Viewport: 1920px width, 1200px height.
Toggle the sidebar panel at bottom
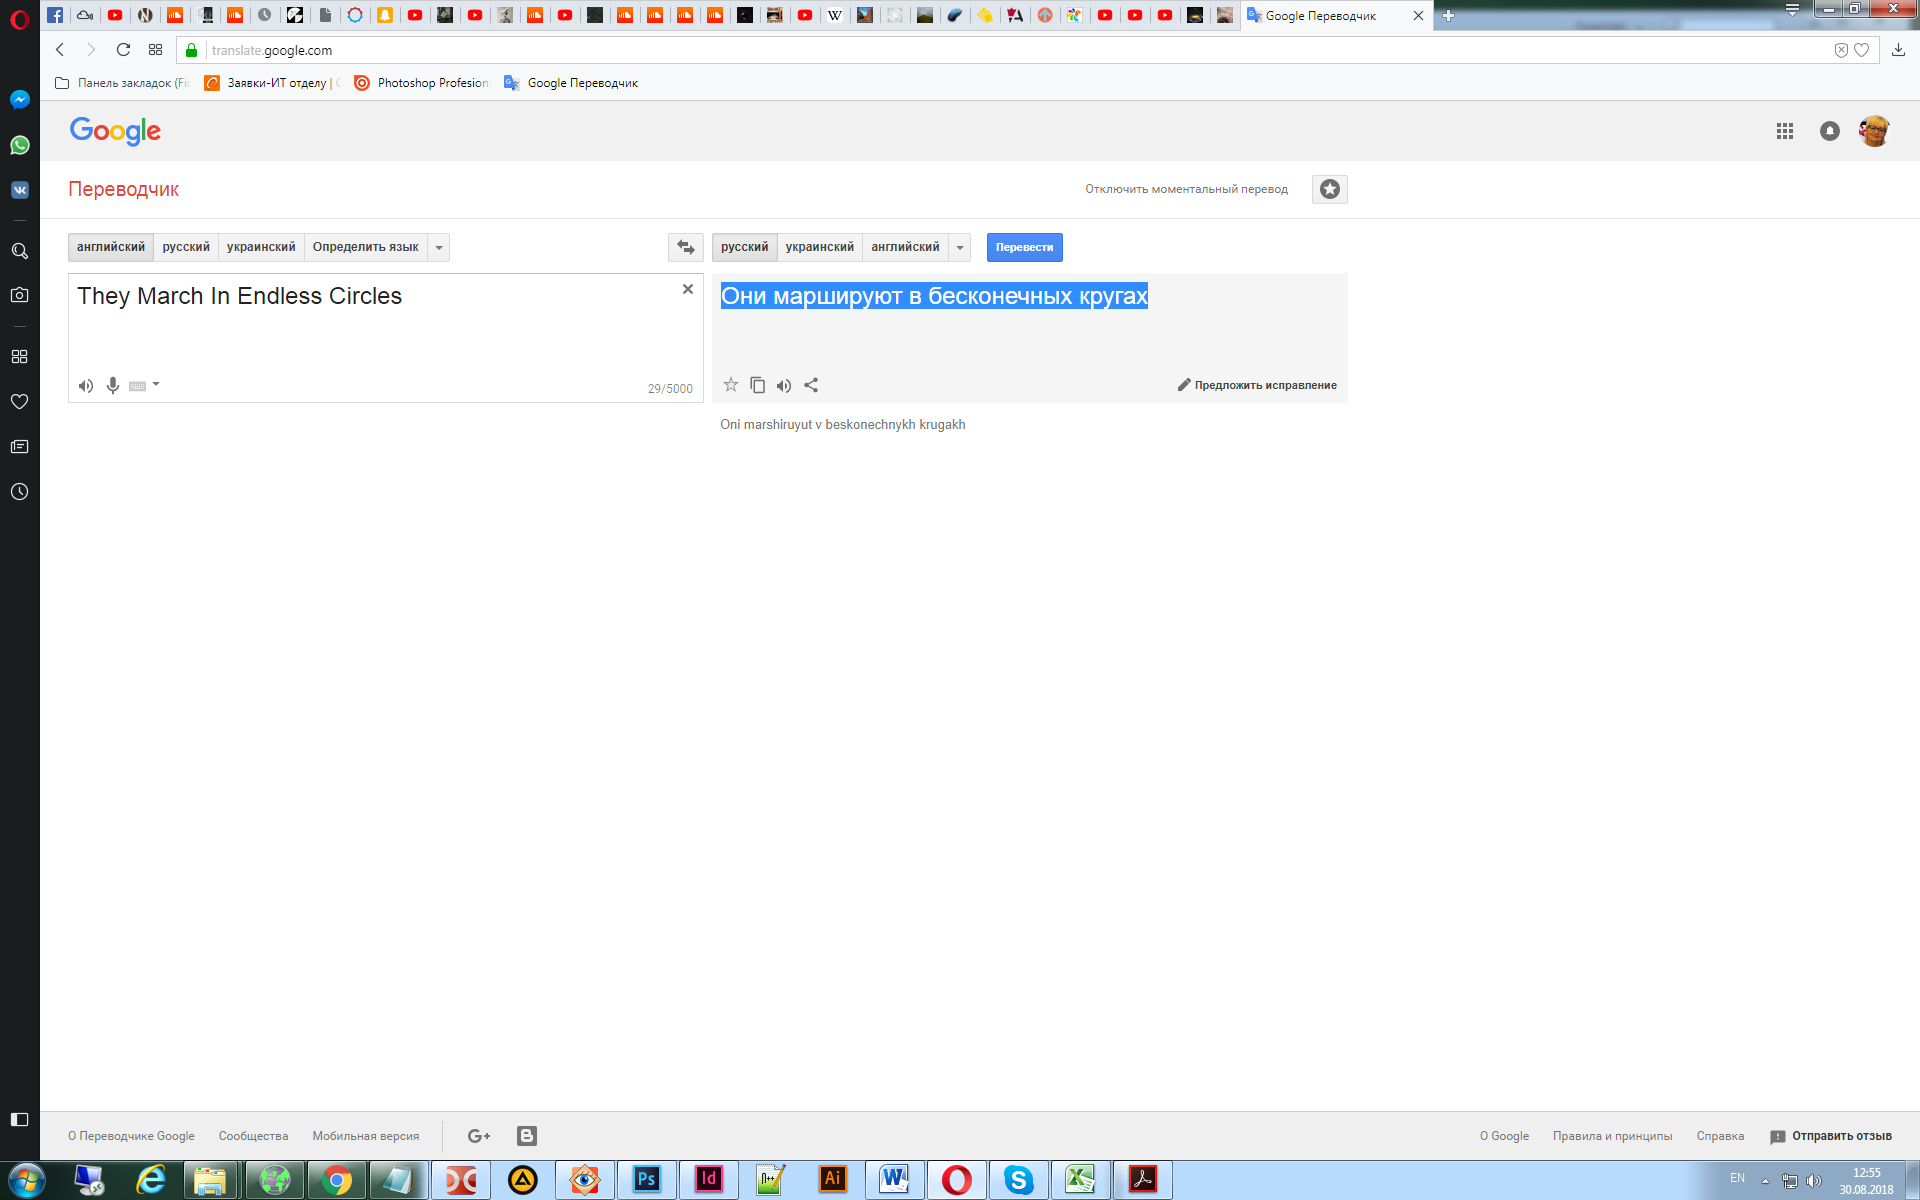point(20,1119)
